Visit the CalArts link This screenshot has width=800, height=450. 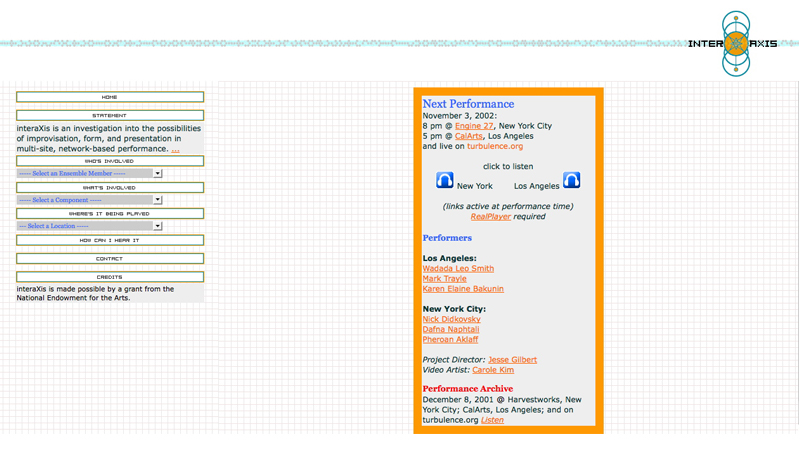click(x=468, y=136)
